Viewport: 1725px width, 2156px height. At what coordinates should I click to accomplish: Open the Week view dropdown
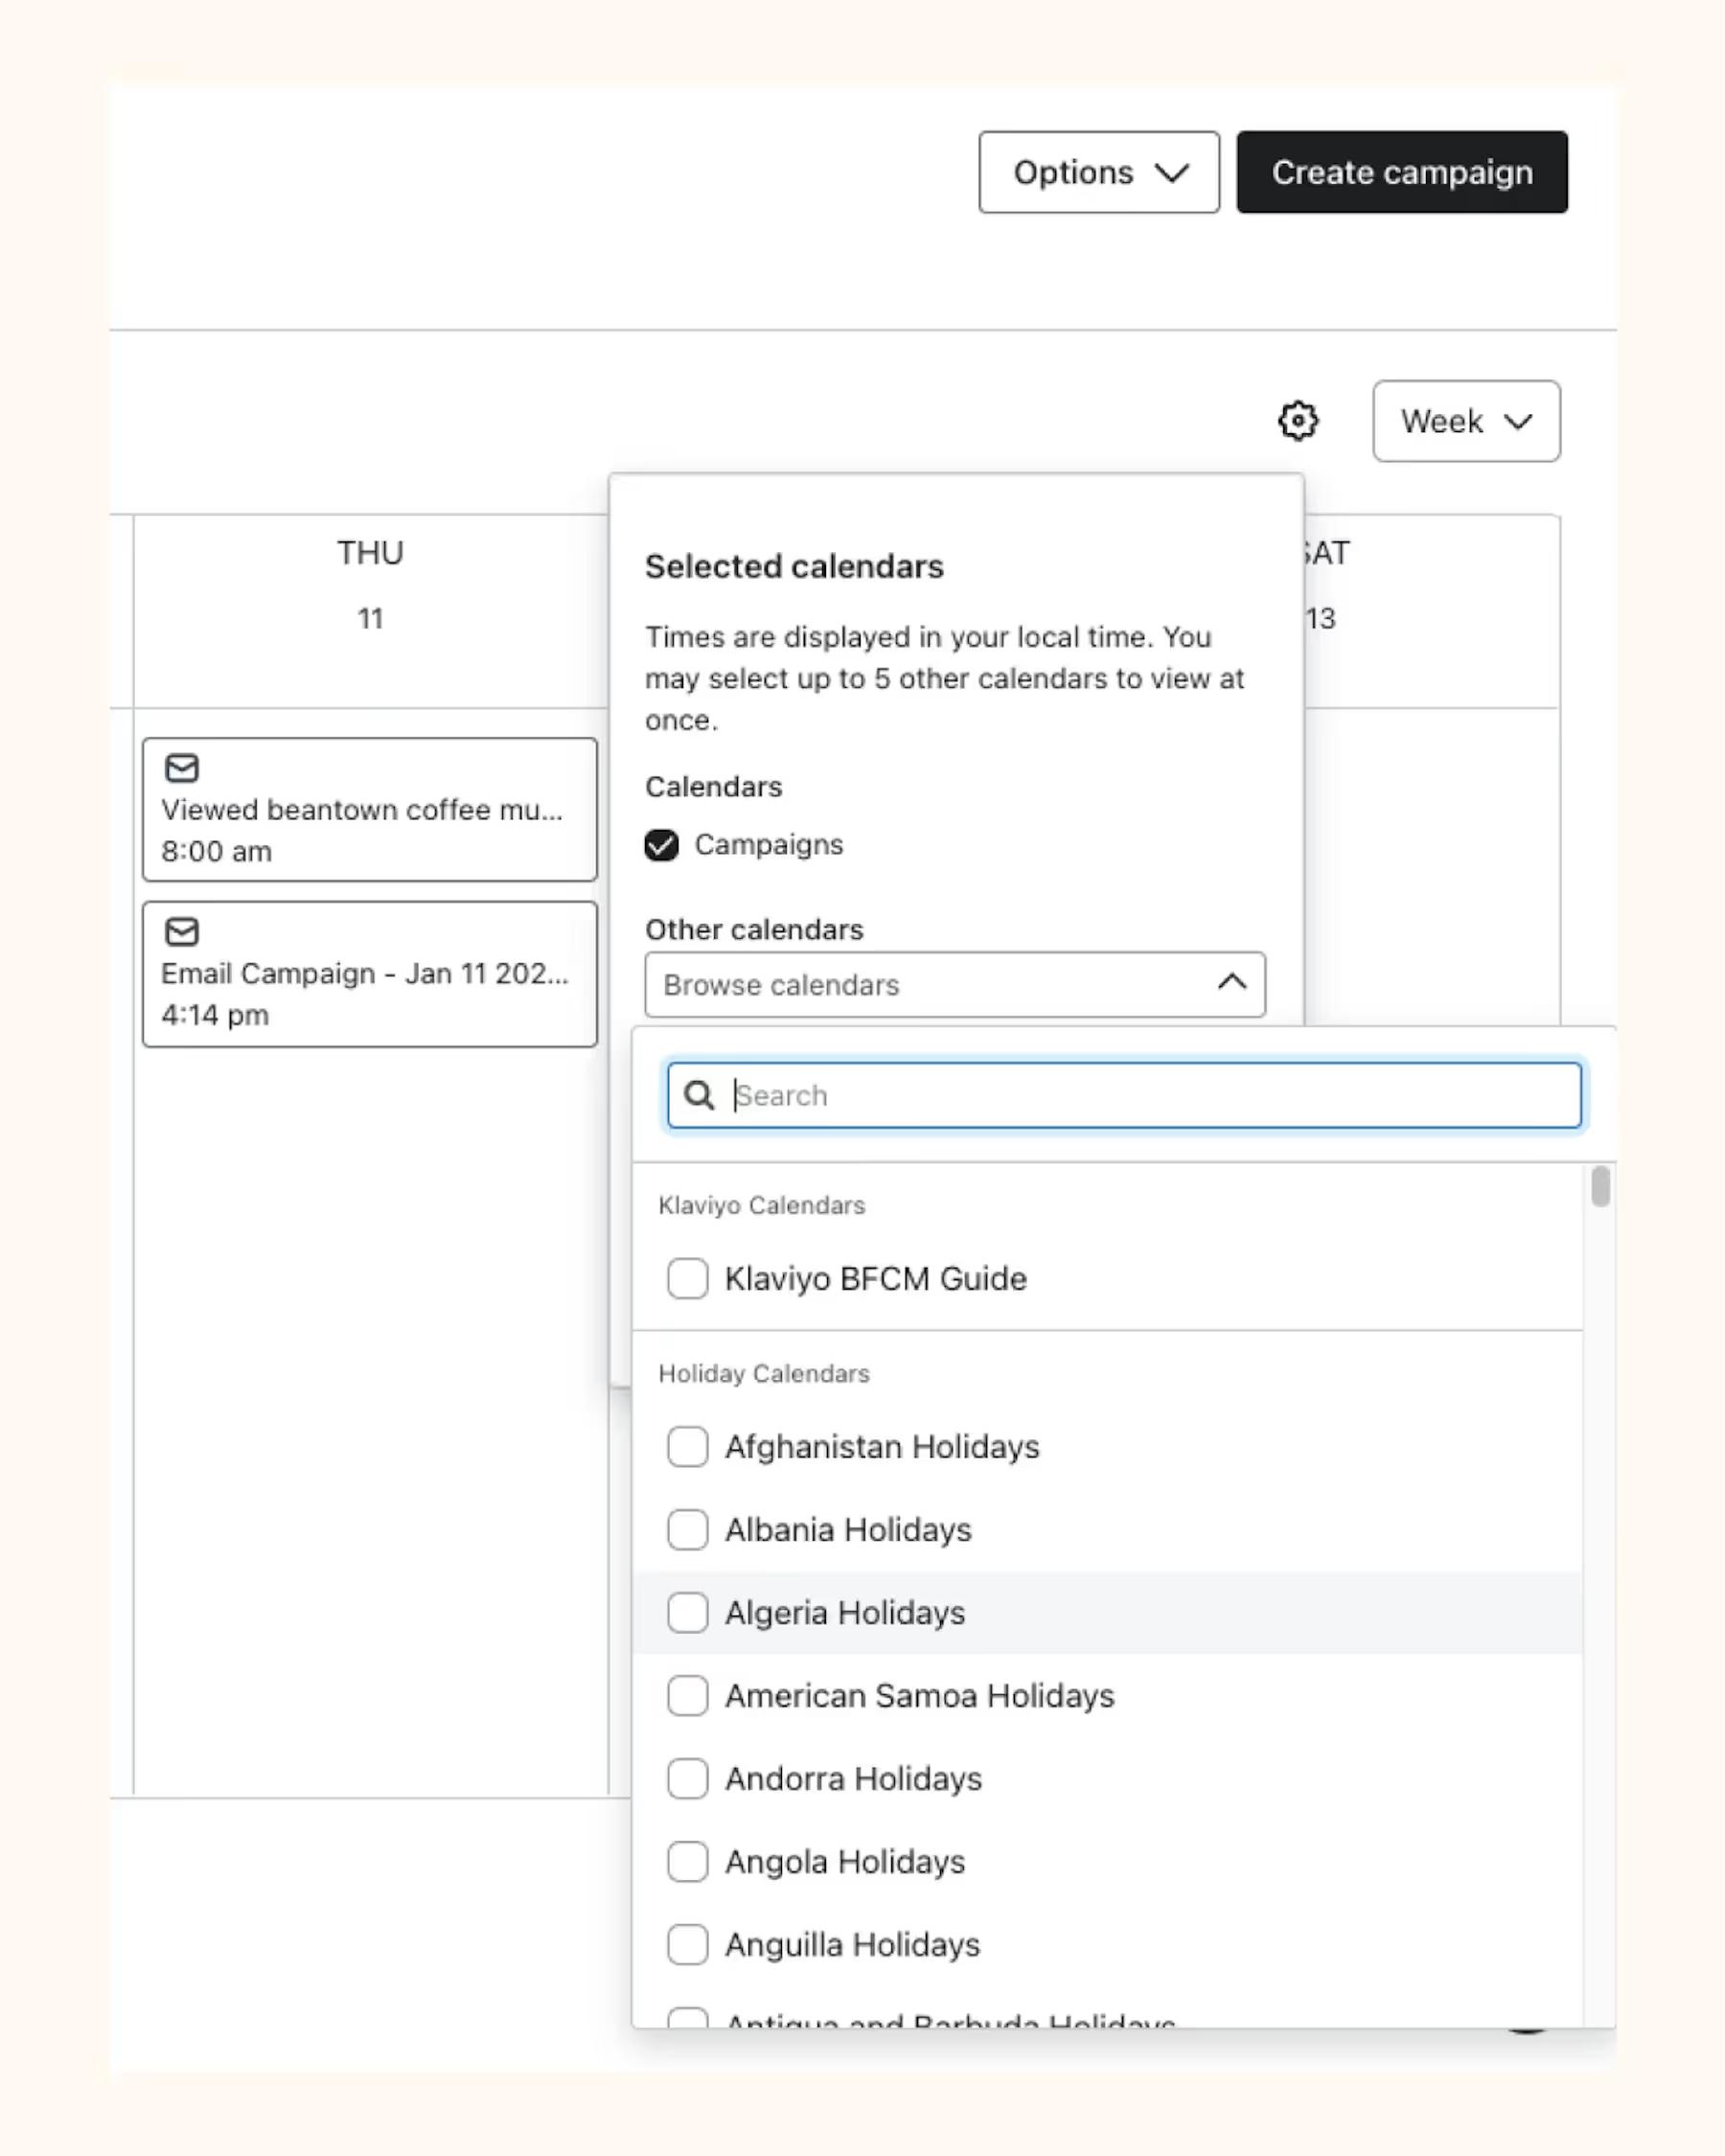click(x=1465, y=421)
